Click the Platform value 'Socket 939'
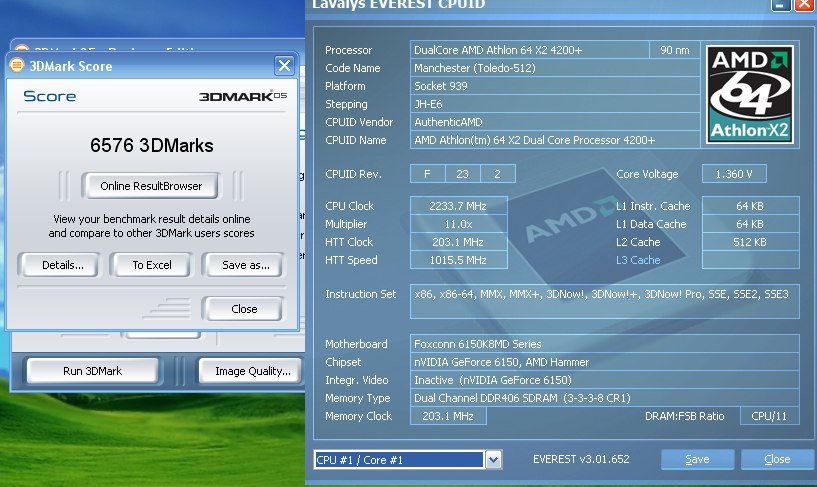817x487 pixels. pos(555,86)
